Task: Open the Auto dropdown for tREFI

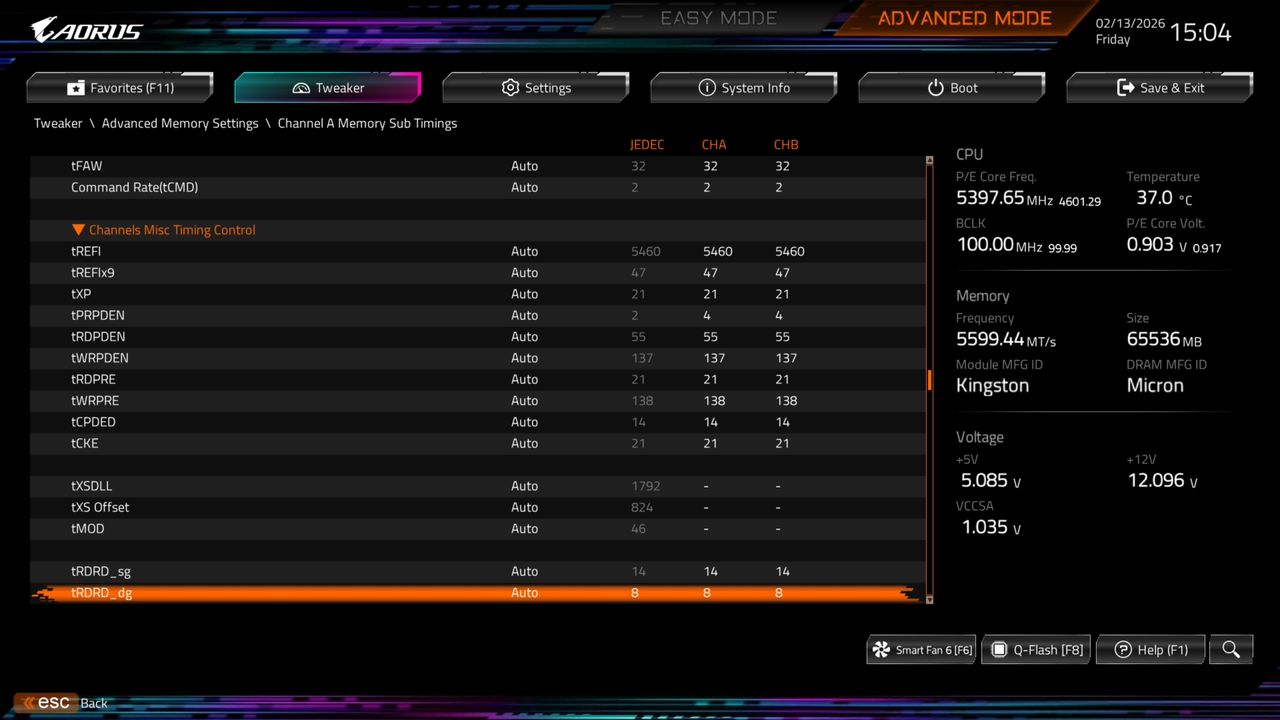Action: click(x=525, y=251)
